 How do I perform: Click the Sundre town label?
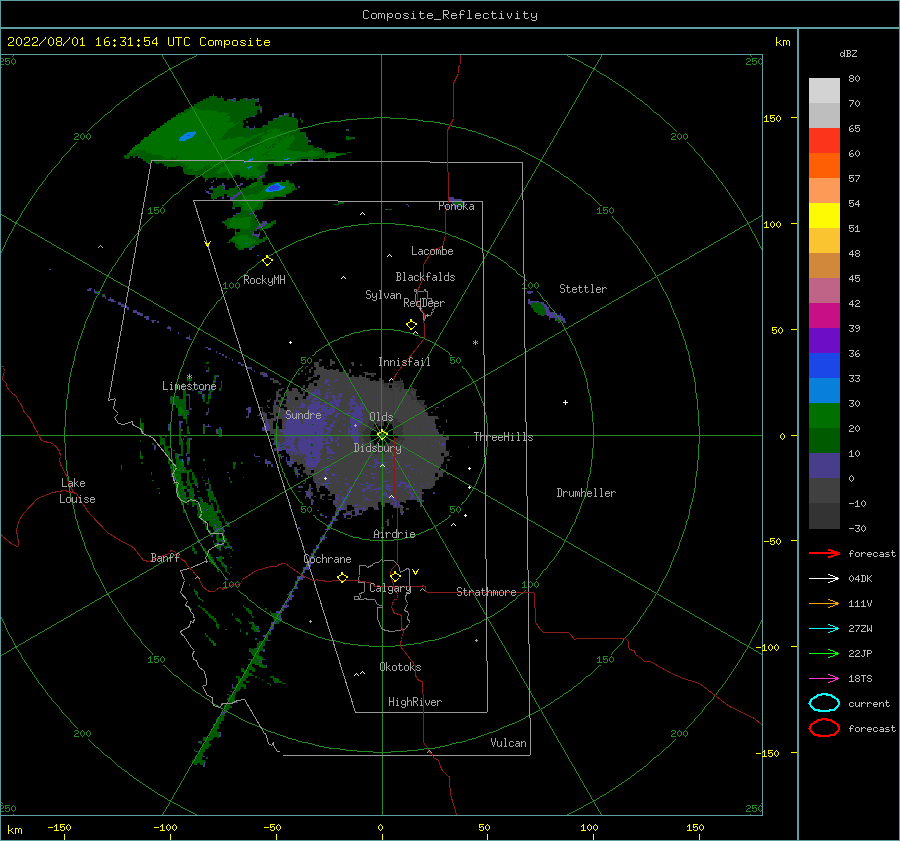pos(303,414)
